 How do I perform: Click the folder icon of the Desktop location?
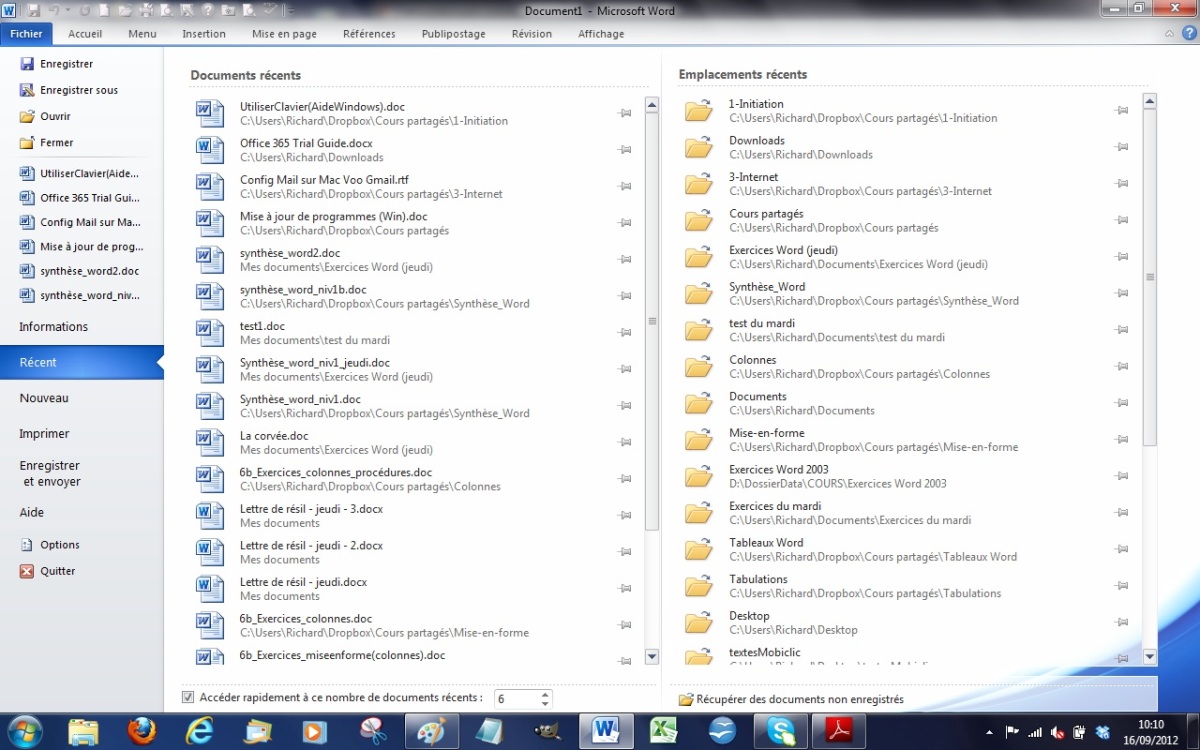pyautogui.click(x=699, y=623)
